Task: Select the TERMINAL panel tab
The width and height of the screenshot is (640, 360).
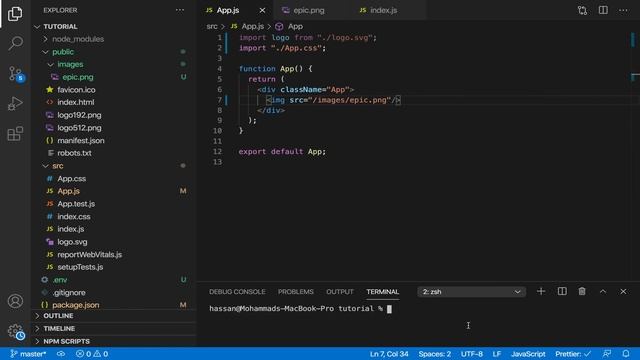Action: 382,292
